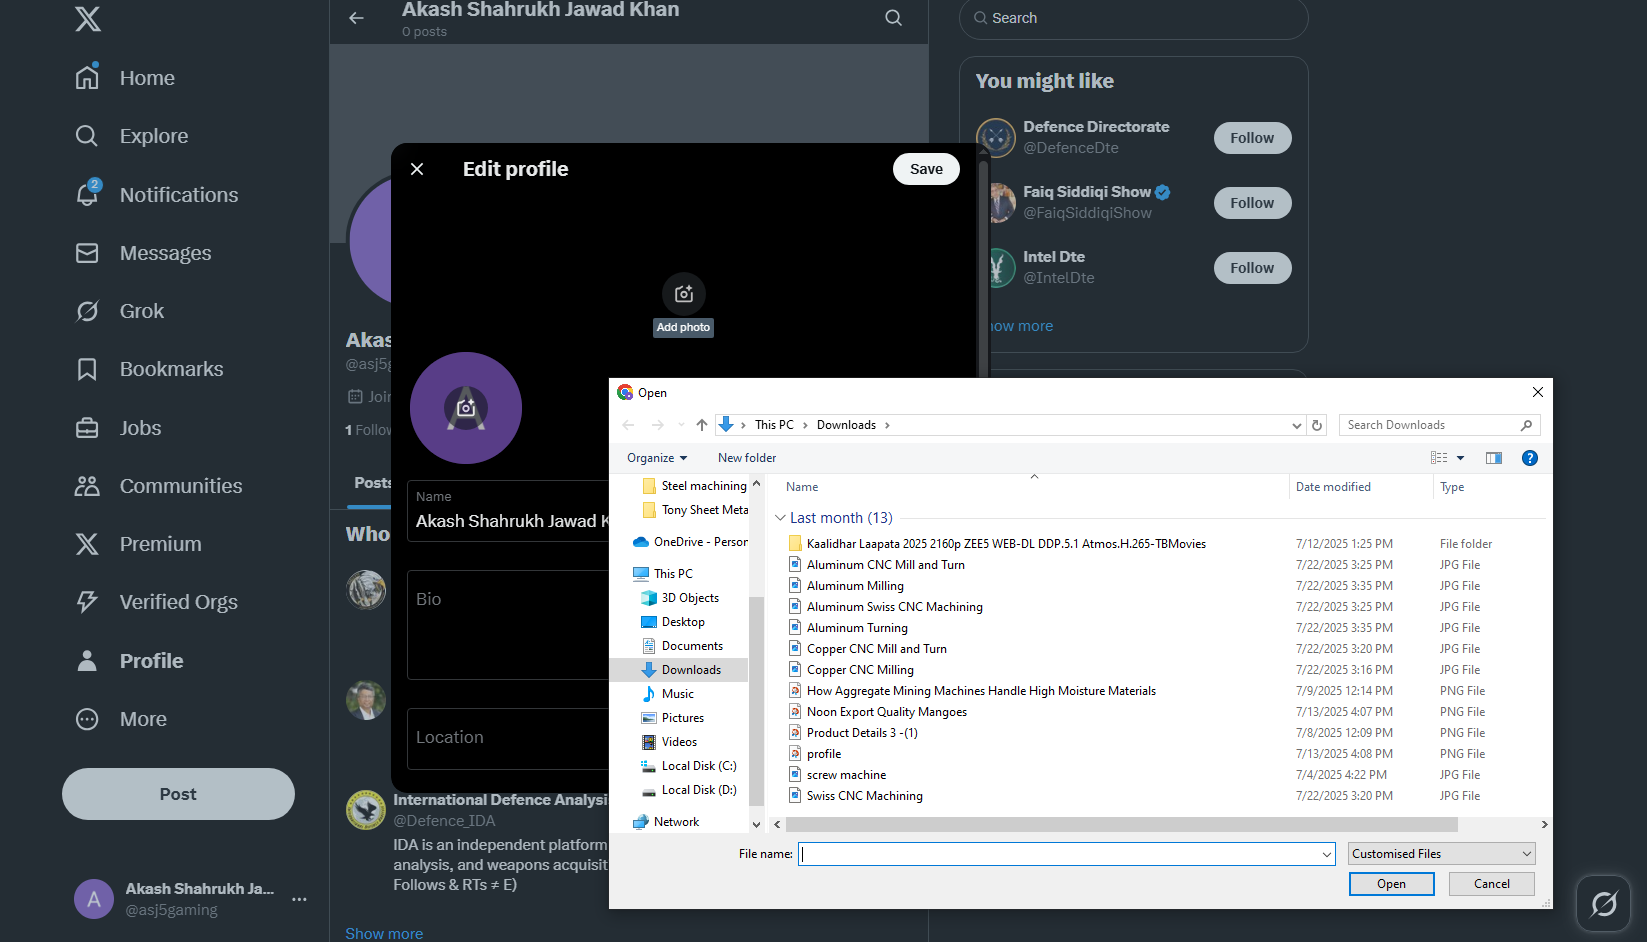Click the X Search box
The width and height of the screenshot is (1647, 942).
tap(1133, 18)
